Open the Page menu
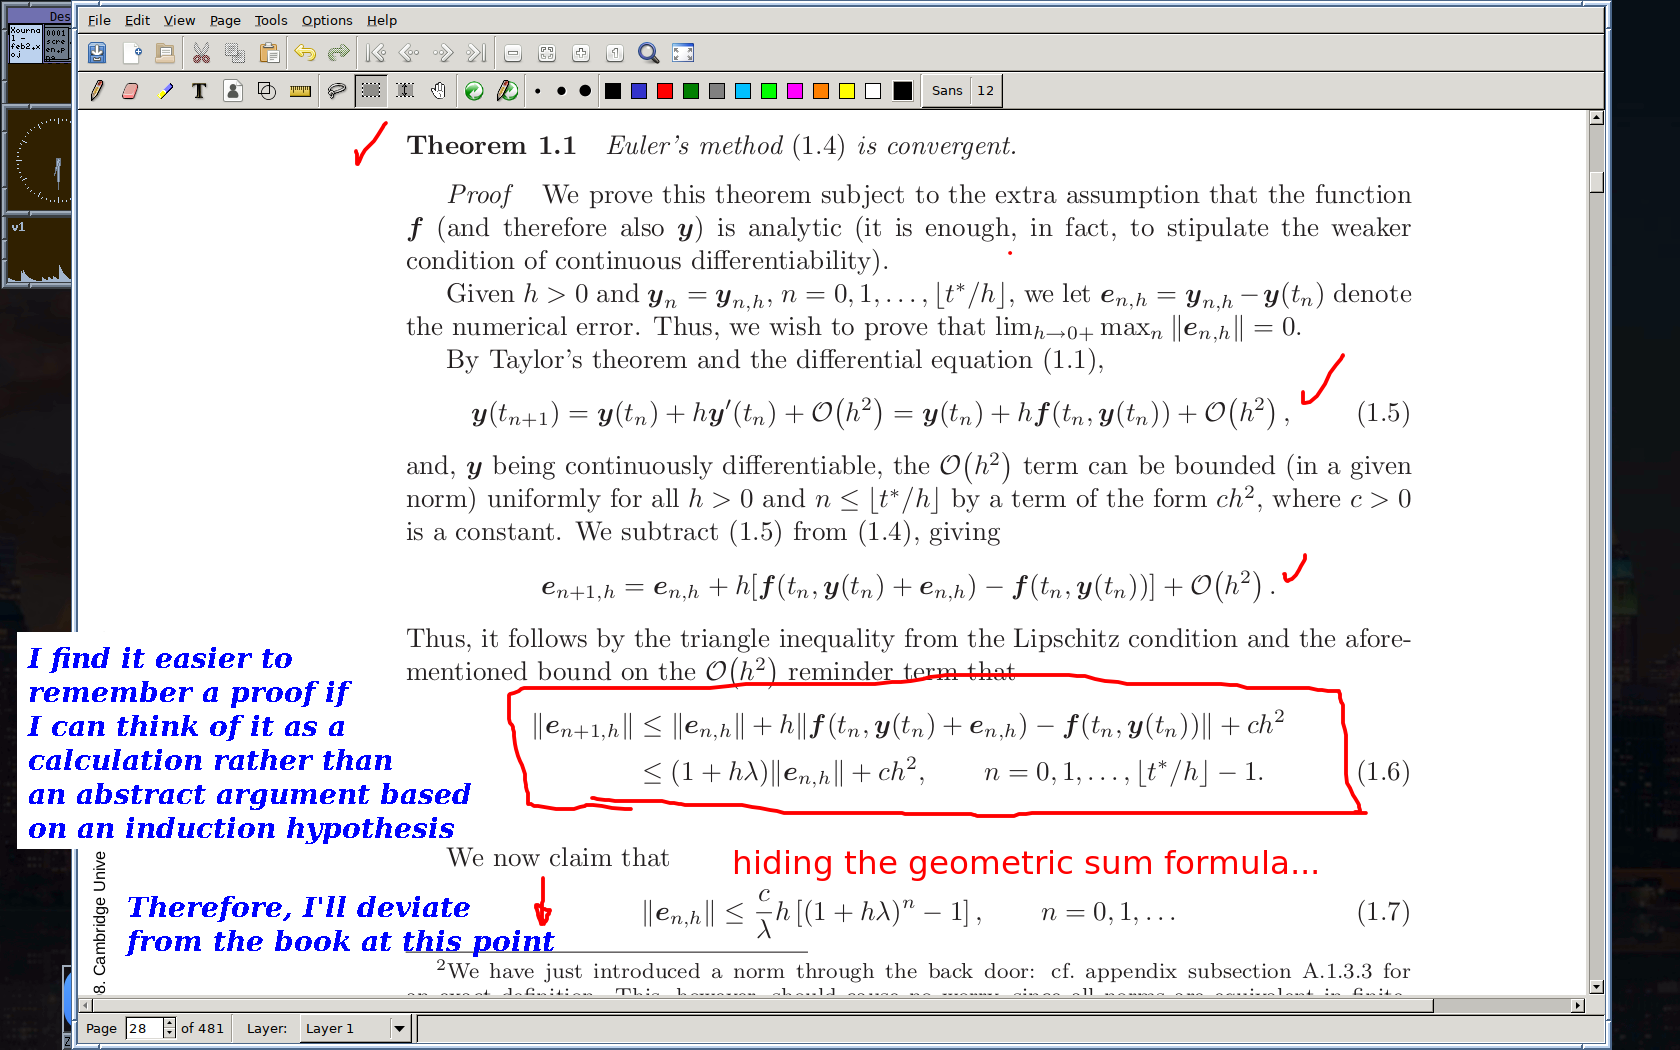Viewport: 1680px width, 1050px height. 225,20
